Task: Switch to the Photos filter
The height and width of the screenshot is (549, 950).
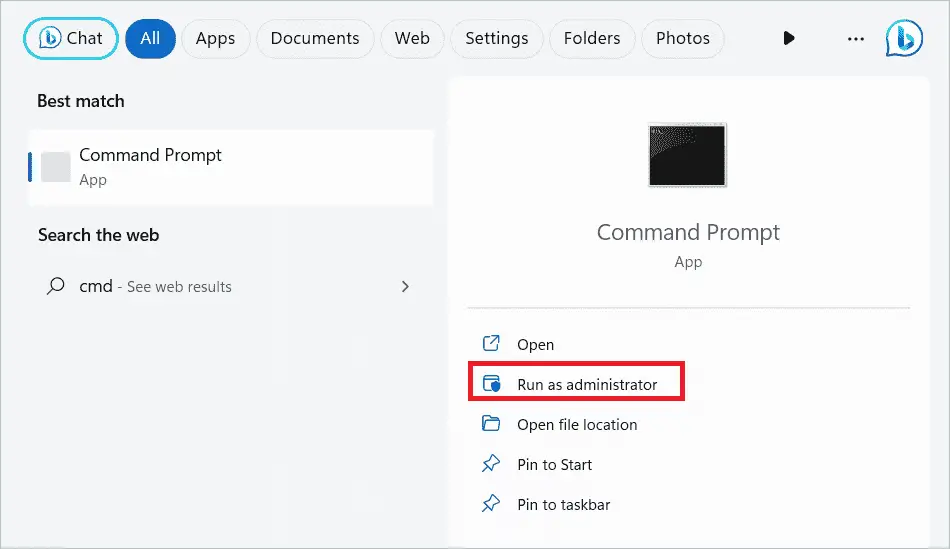Action: pyautogui.click(x=683, y=38)
